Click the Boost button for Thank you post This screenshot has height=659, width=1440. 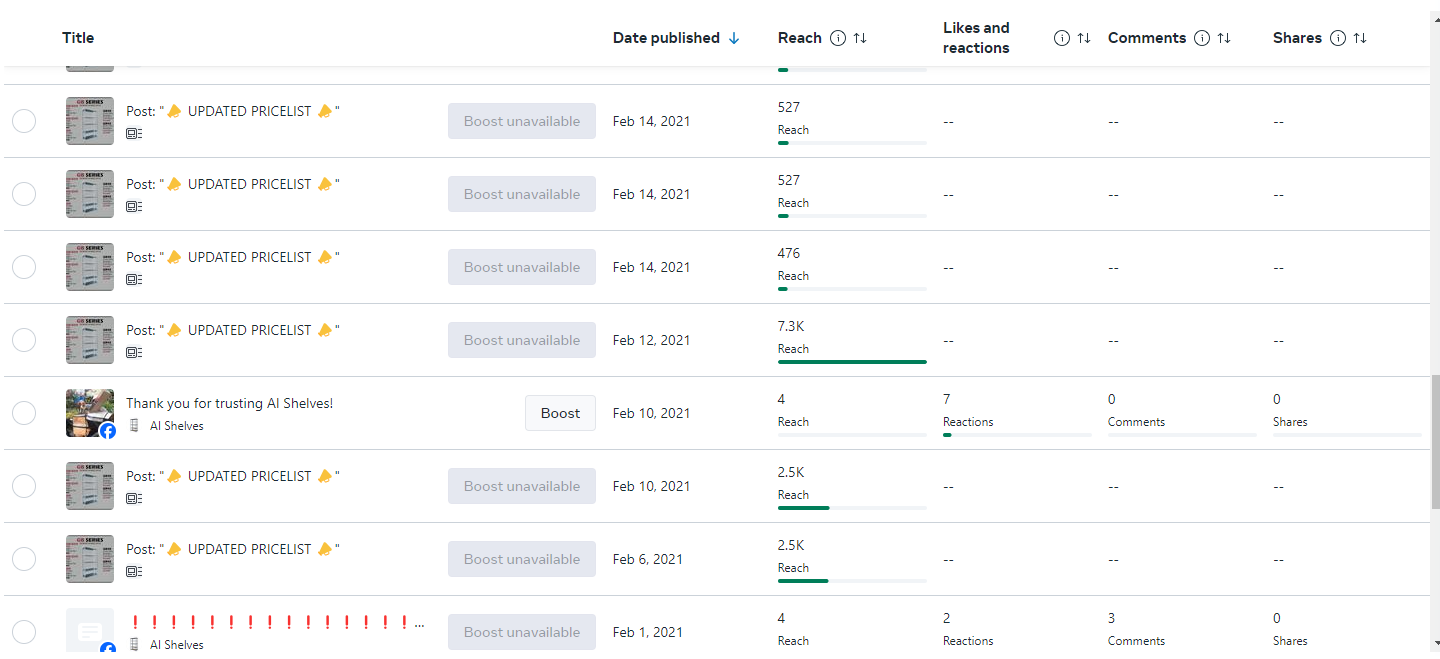560,413
